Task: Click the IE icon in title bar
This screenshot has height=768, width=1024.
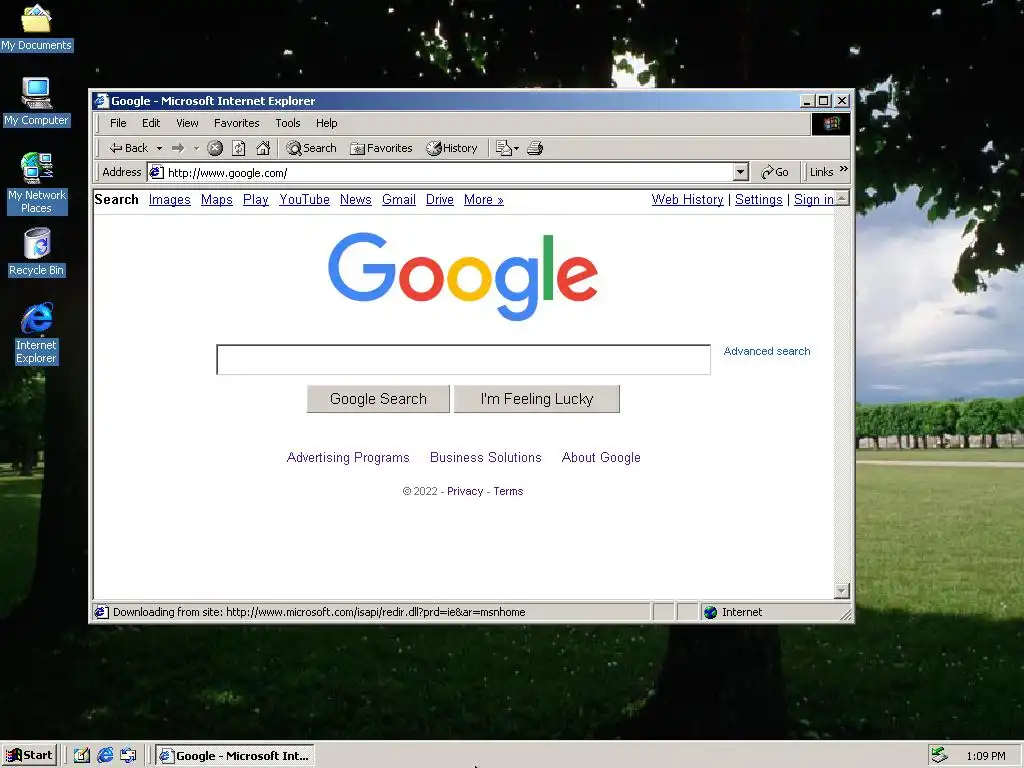Action: coord(101,101)
